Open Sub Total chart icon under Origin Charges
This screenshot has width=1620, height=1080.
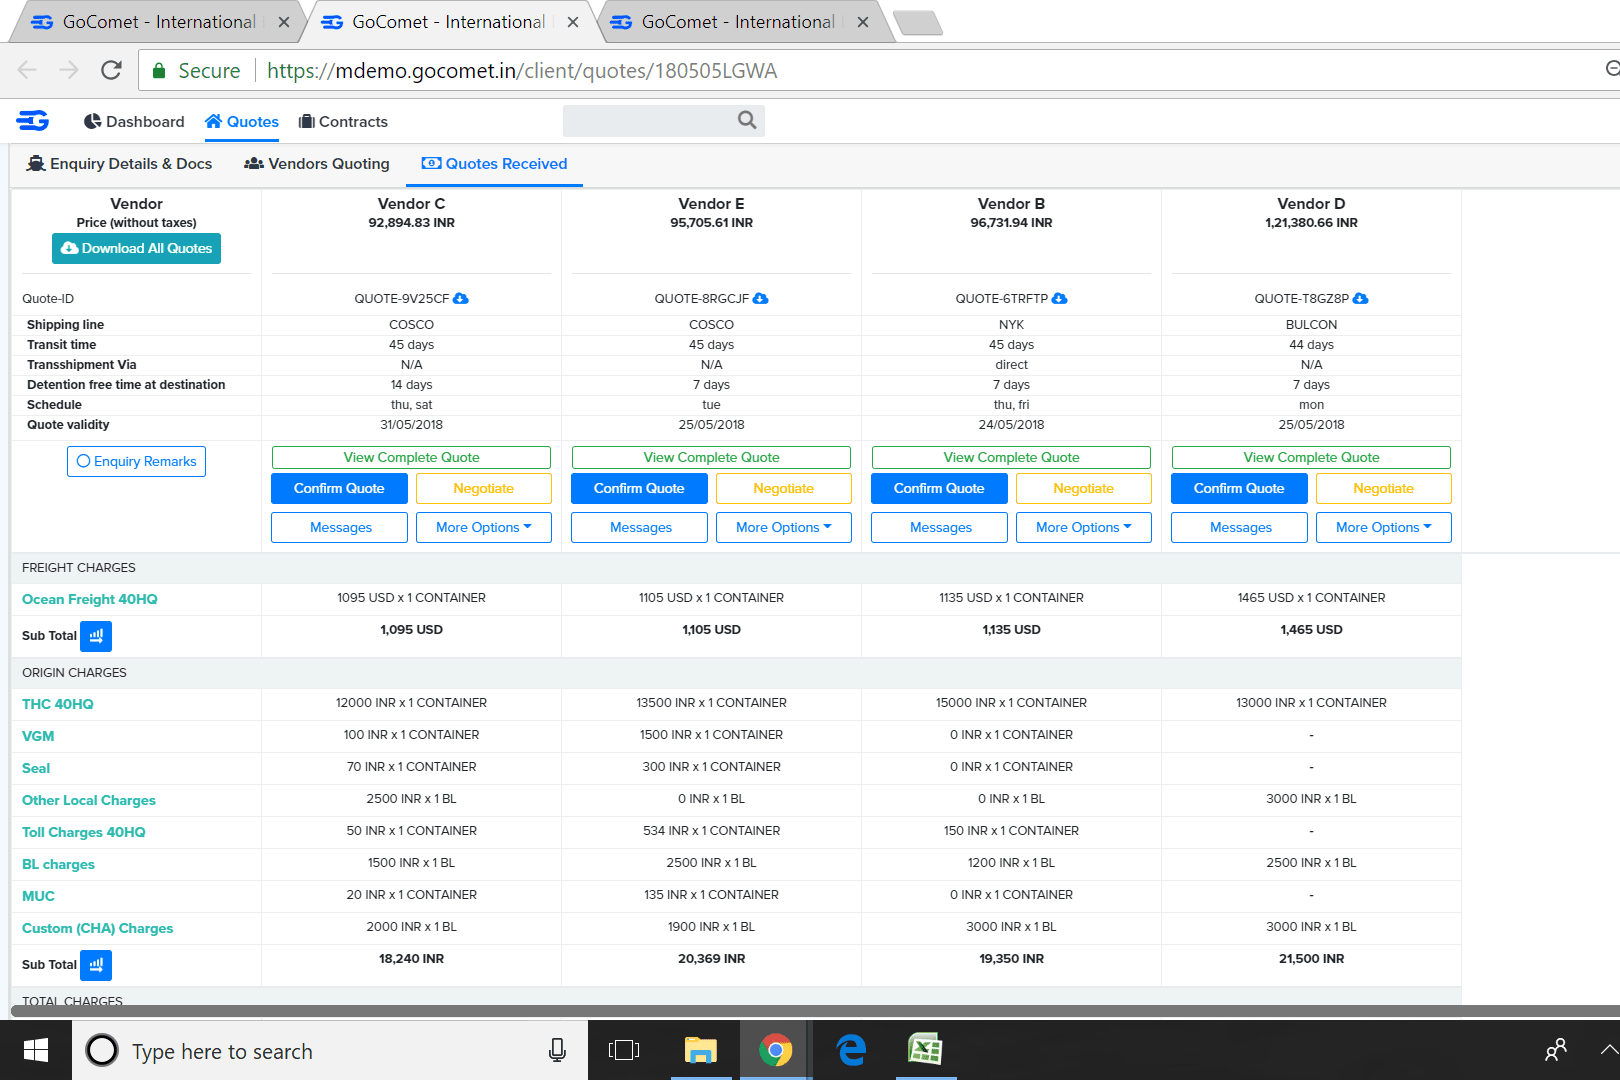[96, 964]
